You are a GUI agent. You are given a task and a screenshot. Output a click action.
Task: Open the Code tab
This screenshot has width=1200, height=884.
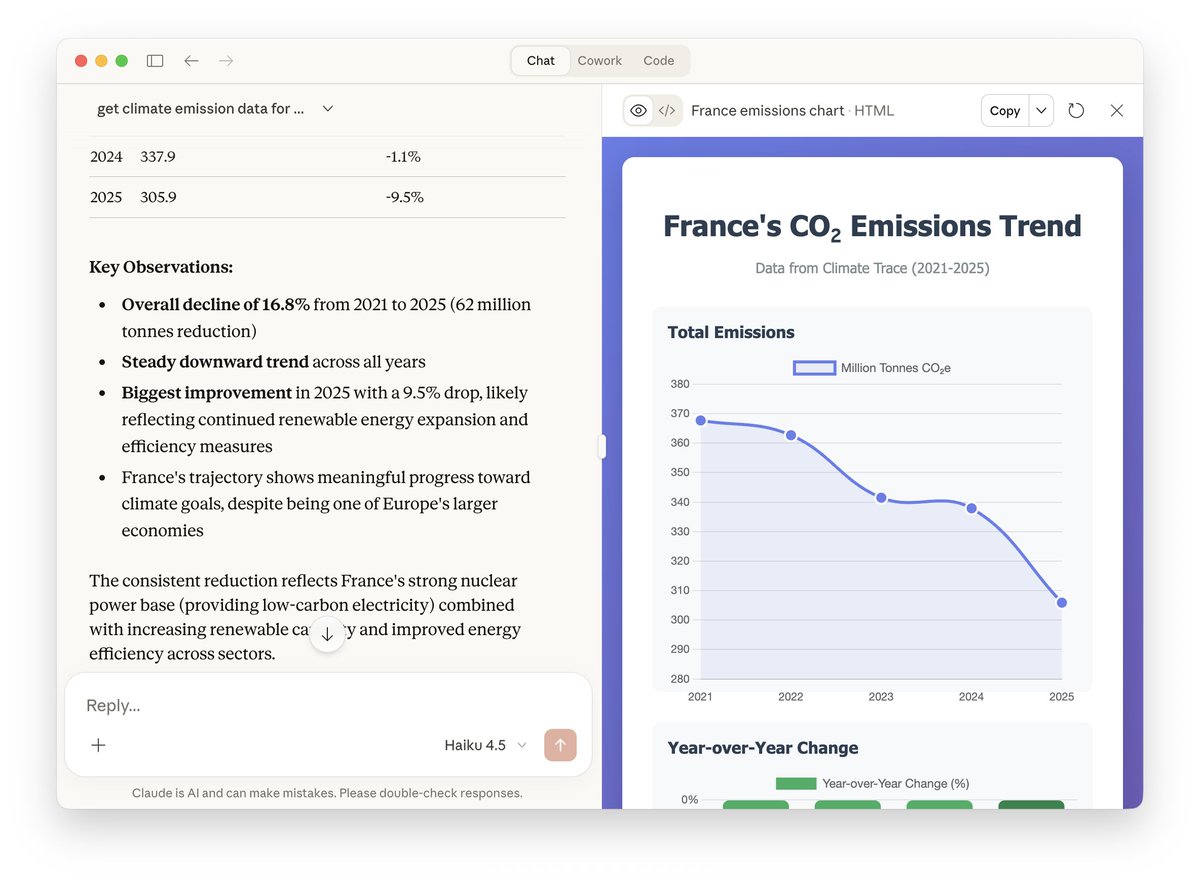coord(658,60)
